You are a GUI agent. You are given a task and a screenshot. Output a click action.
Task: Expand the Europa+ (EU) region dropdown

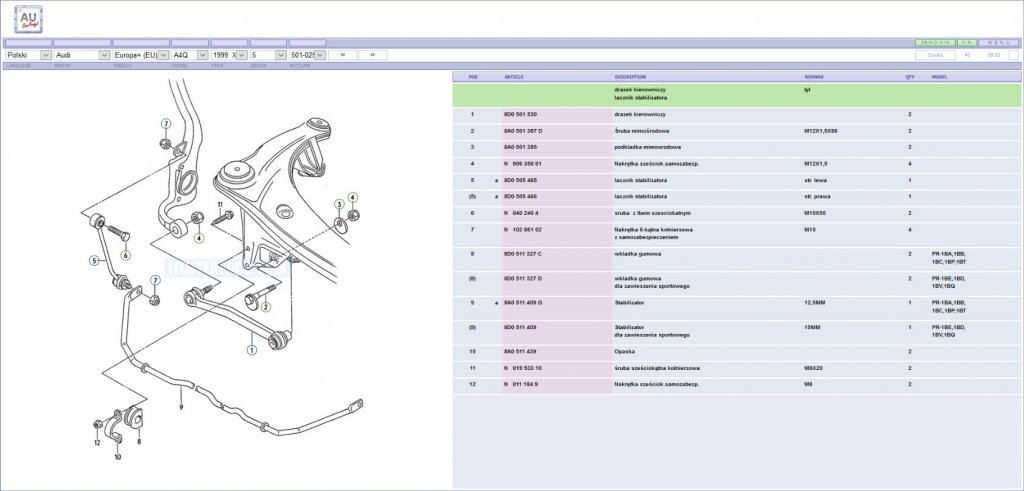pyautogui.click(x=140, y=55)
